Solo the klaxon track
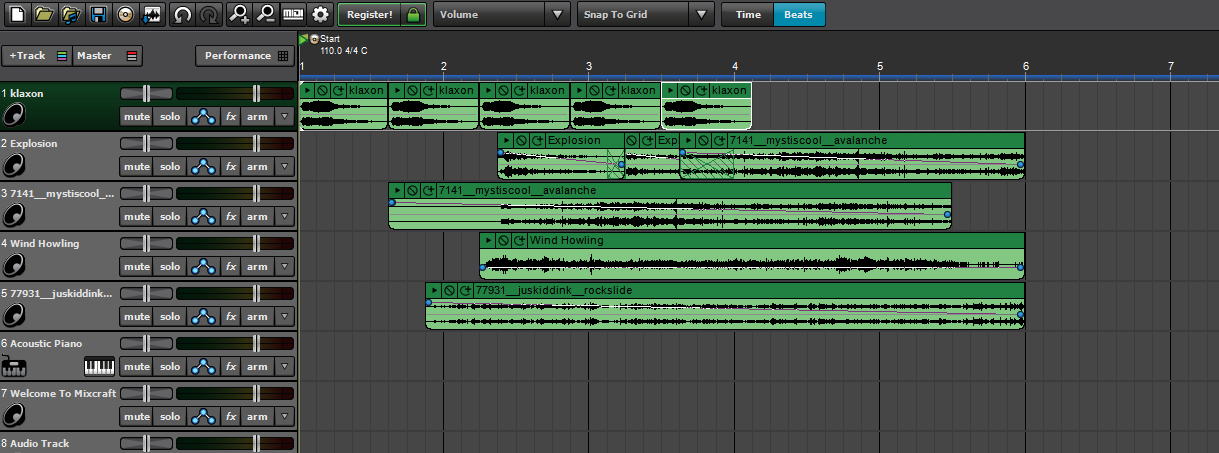Screen dimensions: 1219x453 [x=170, y=117]
